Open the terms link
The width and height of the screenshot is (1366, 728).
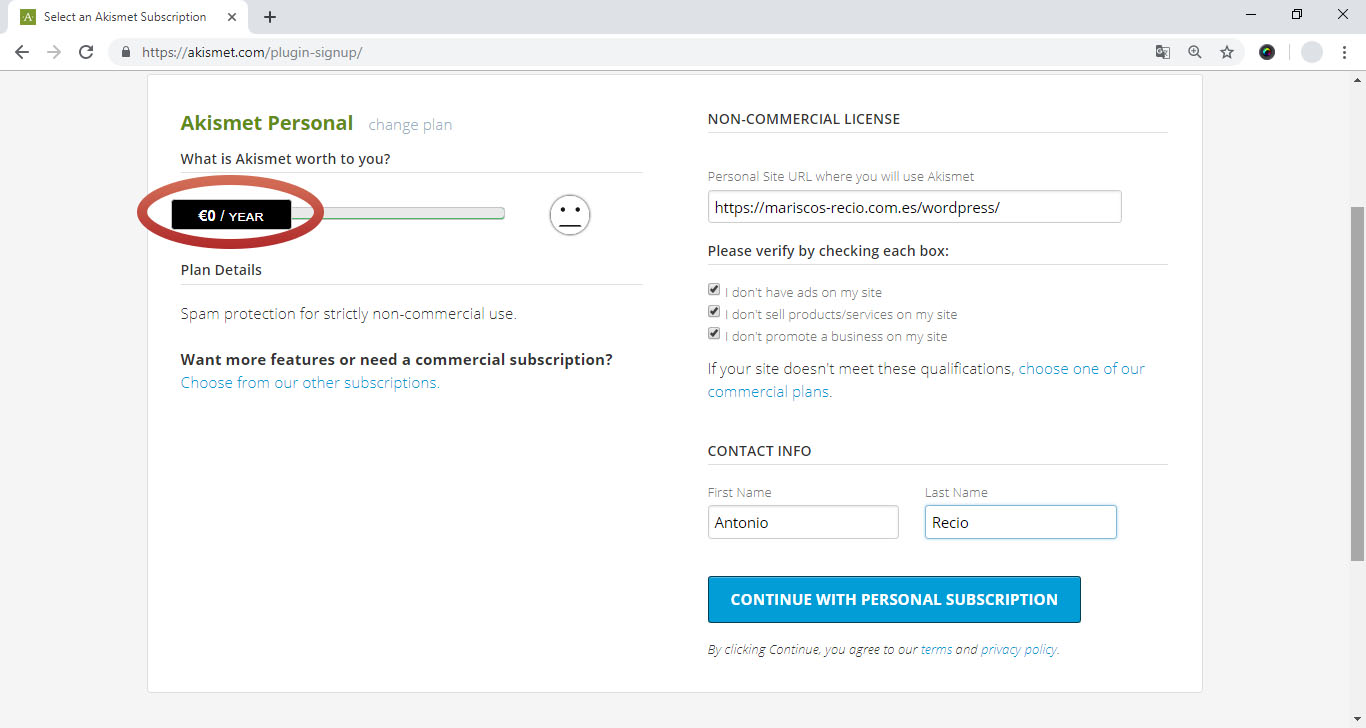pyautogui.click(x=936, y=650)
